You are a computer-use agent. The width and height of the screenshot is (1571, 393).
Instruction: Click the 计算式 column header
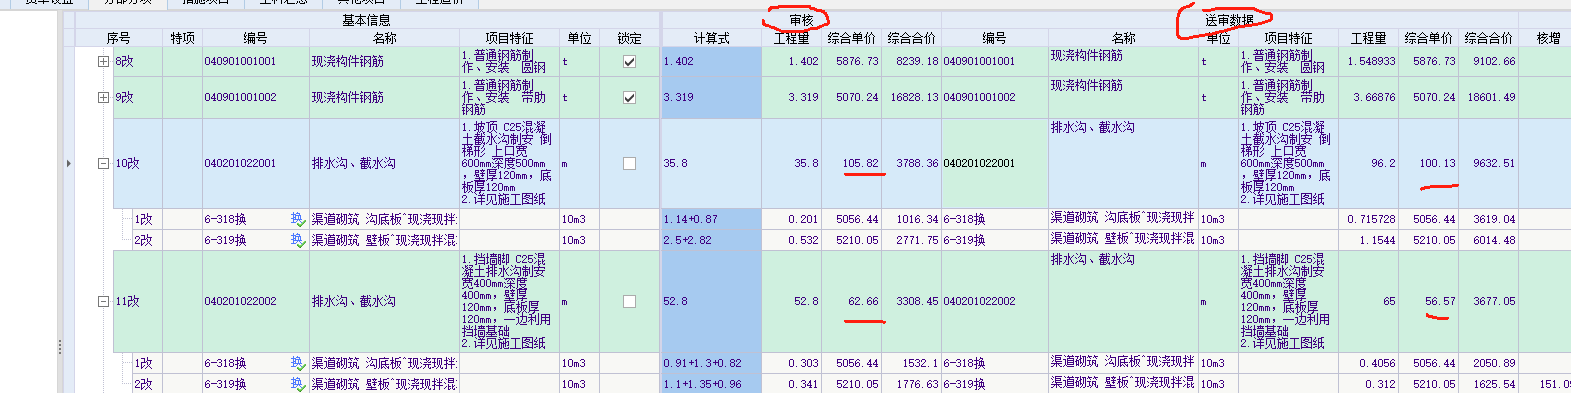tap(711, 38)
